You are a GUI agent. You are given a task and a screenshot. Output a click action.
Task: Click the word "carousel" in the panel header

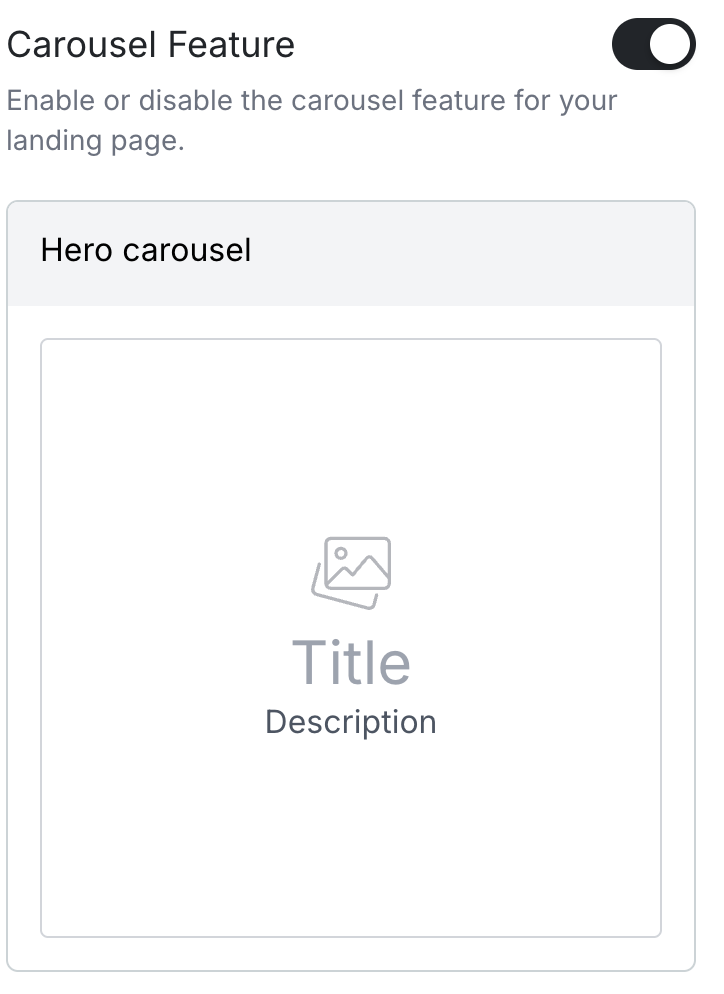[x=186, y=249]
